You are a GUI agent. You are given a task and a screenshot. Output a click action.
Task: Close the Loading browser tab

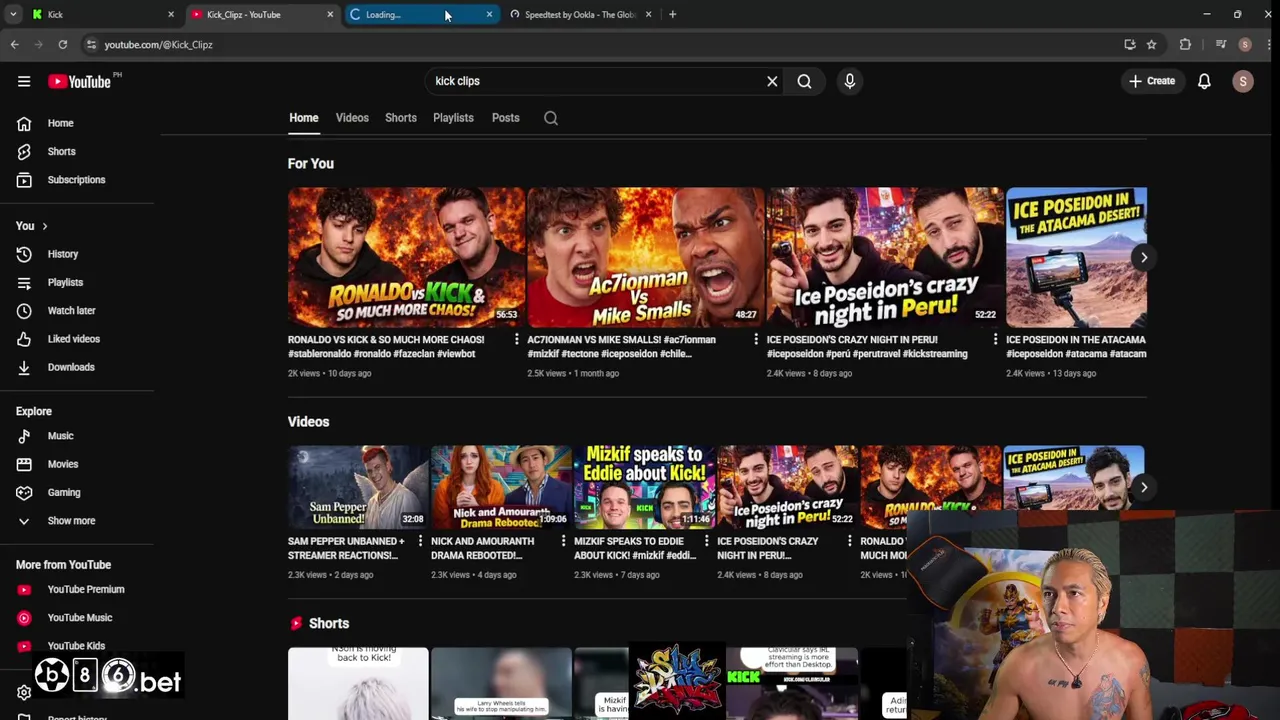pyautogui.click(x=489, y=14)
